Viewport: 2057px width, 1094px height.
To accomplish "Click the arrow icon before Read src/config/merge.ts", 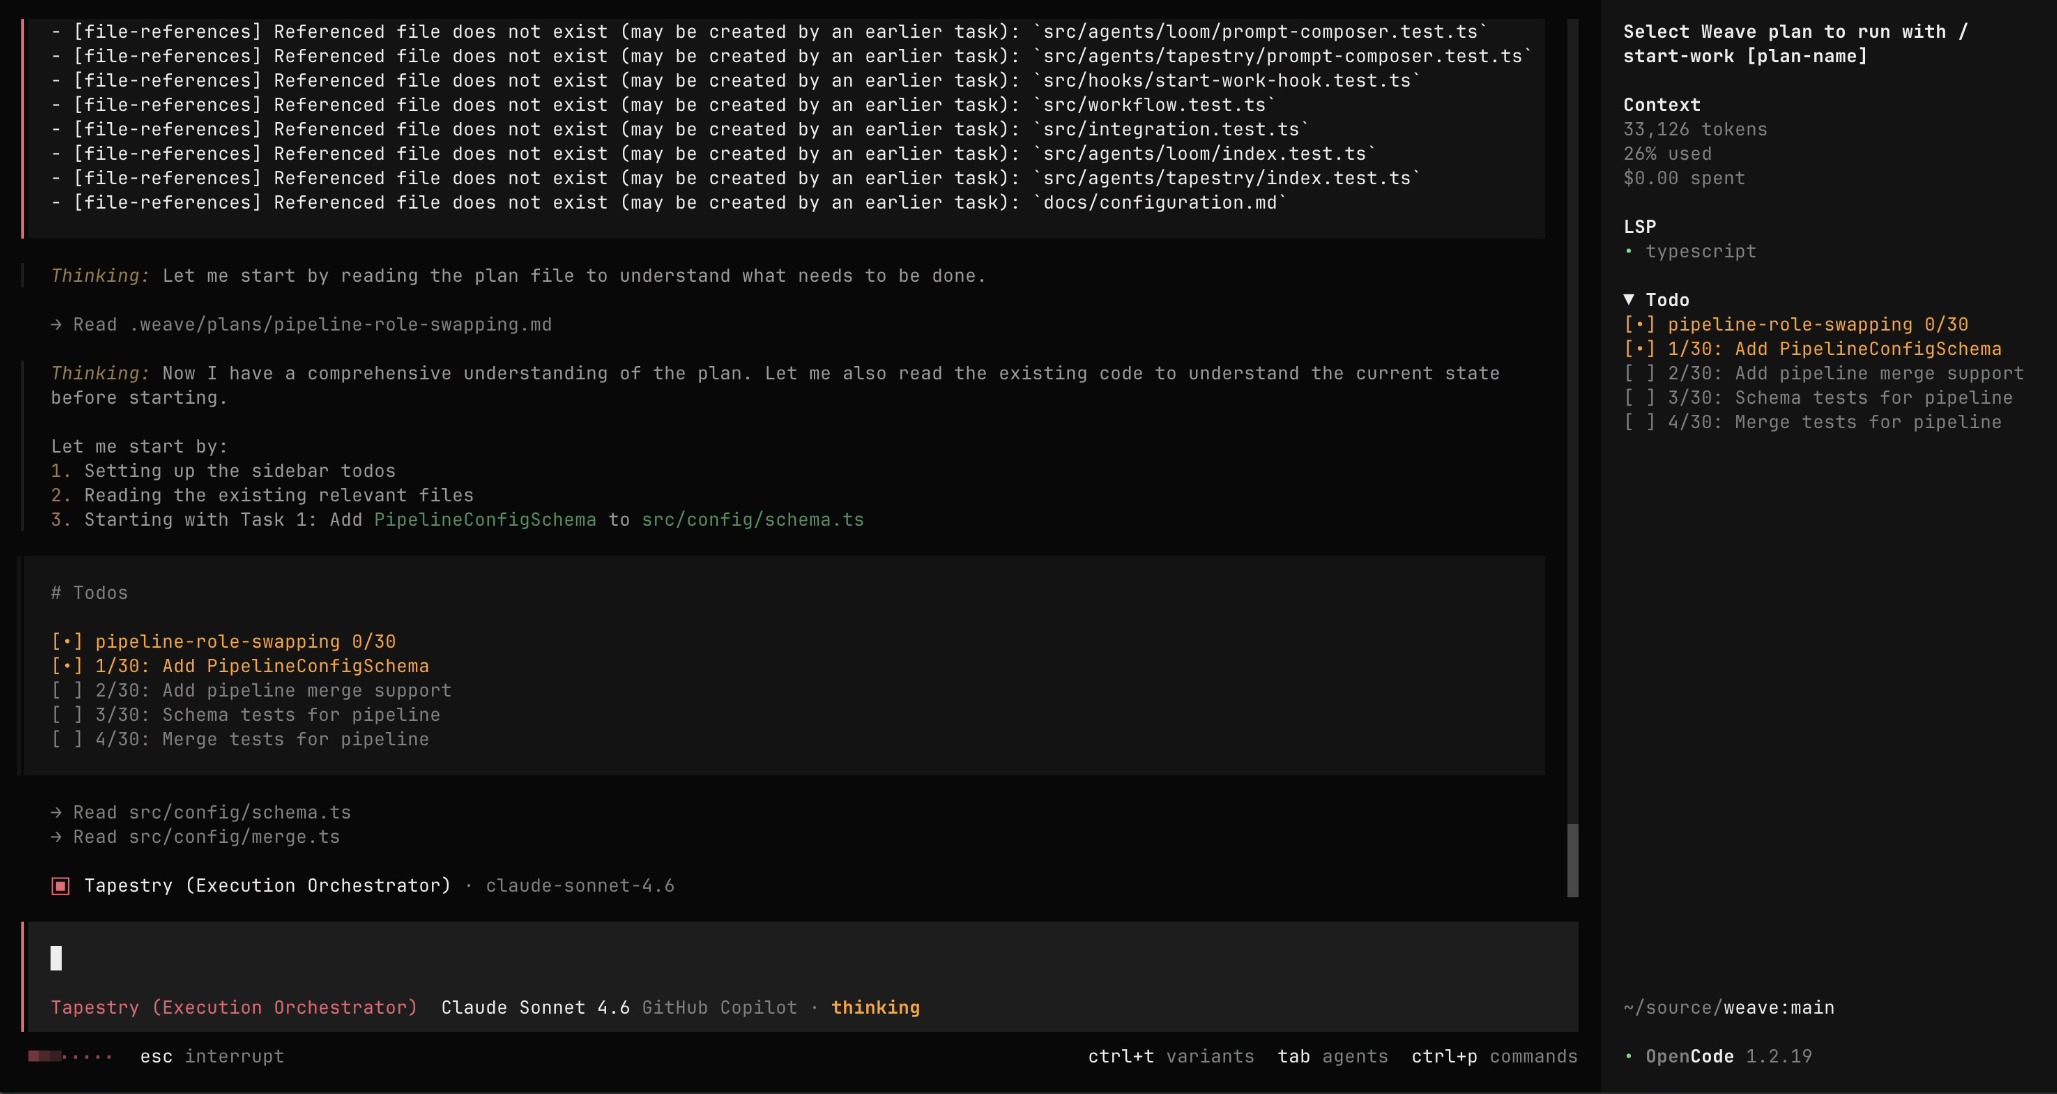I will [56, 837].
